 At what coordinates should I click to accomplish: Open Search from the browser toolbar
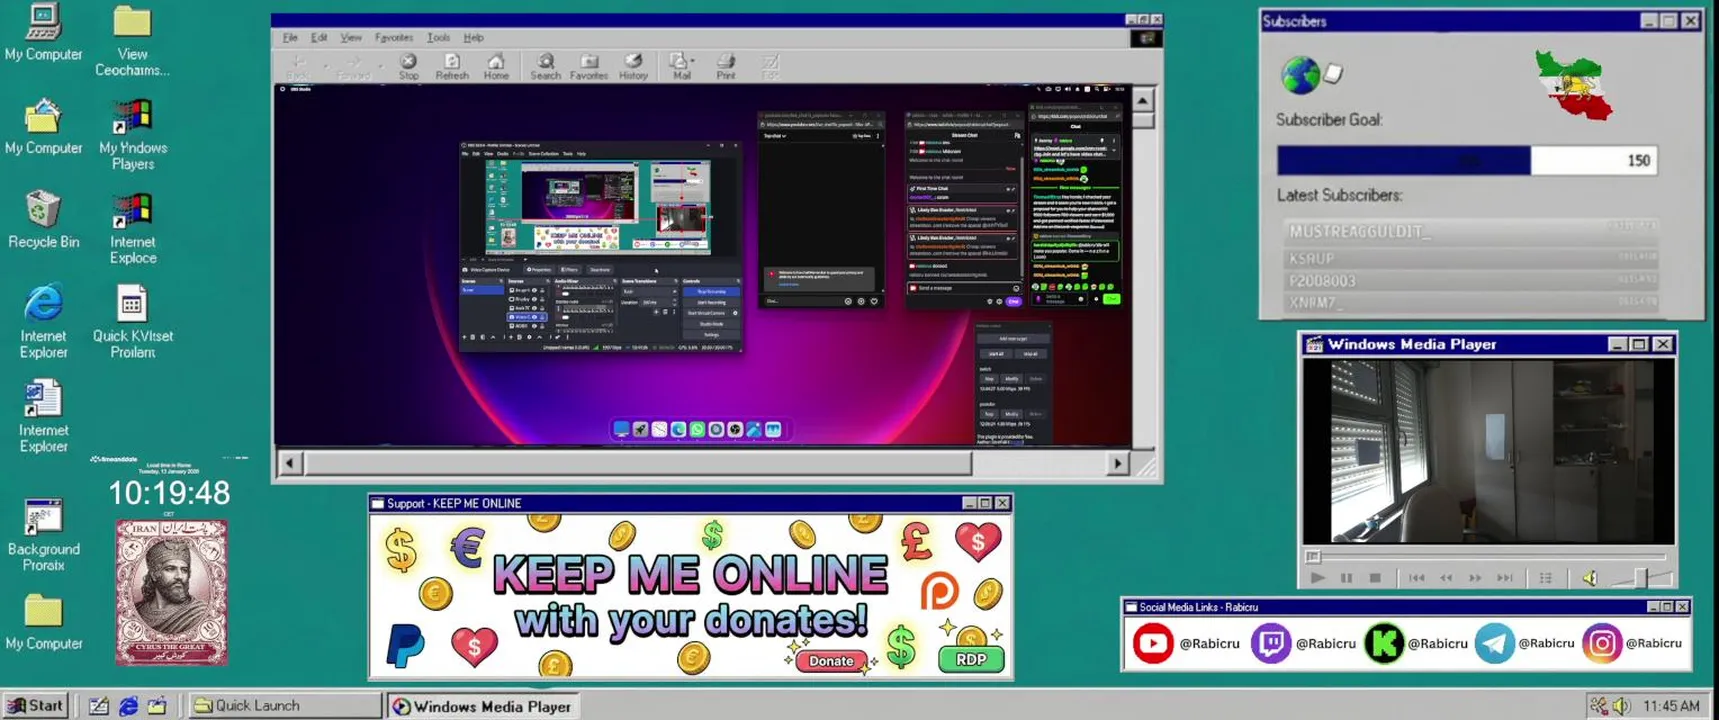click(x=545, y=67)
